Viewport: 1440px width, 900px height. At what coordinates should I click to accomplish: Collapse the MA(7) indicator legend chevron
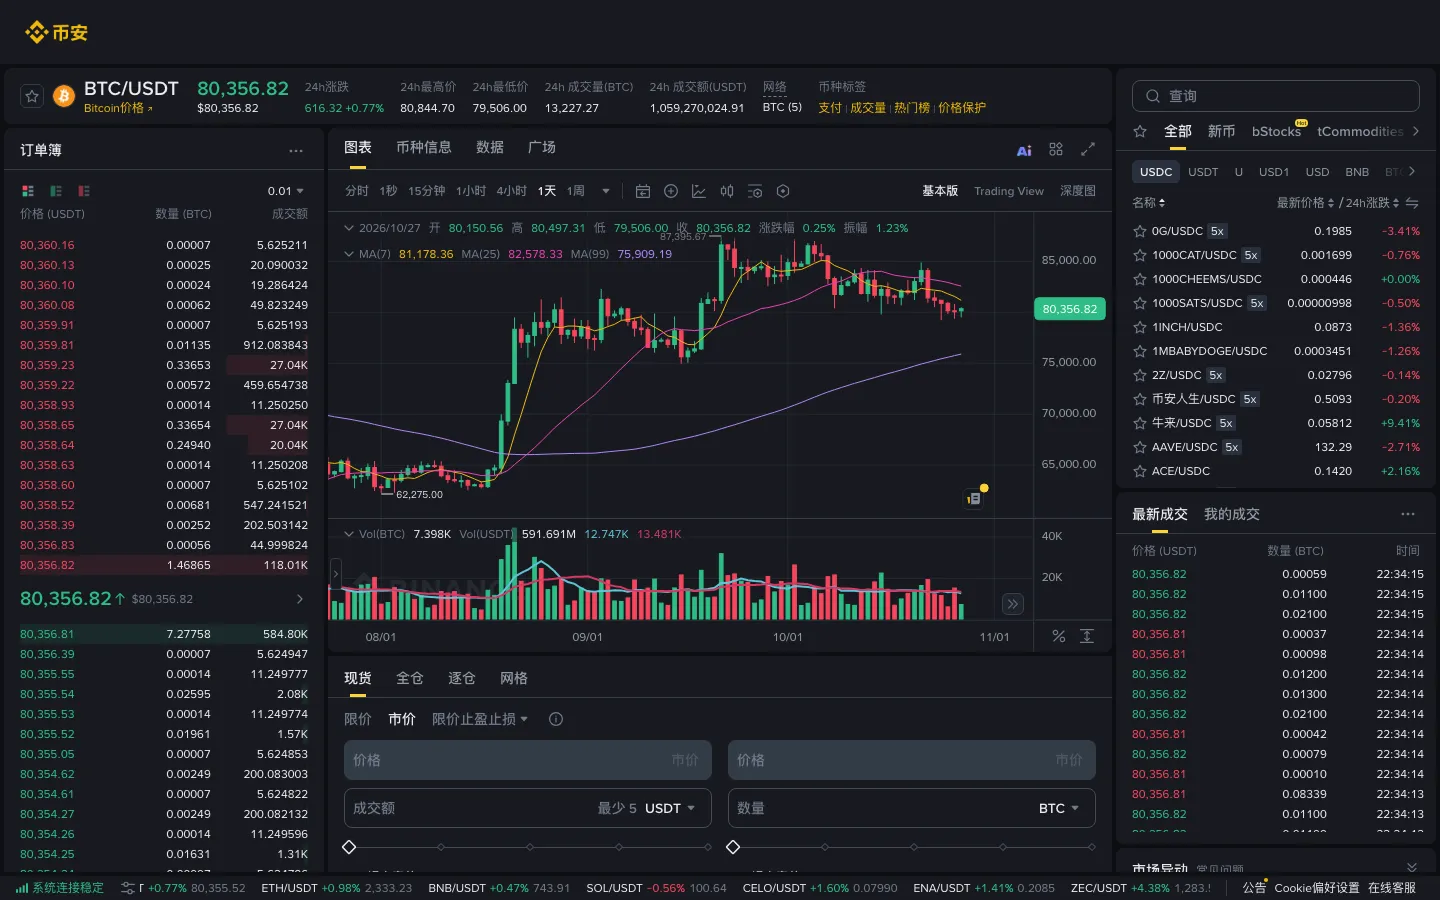[x=349, y=254]
